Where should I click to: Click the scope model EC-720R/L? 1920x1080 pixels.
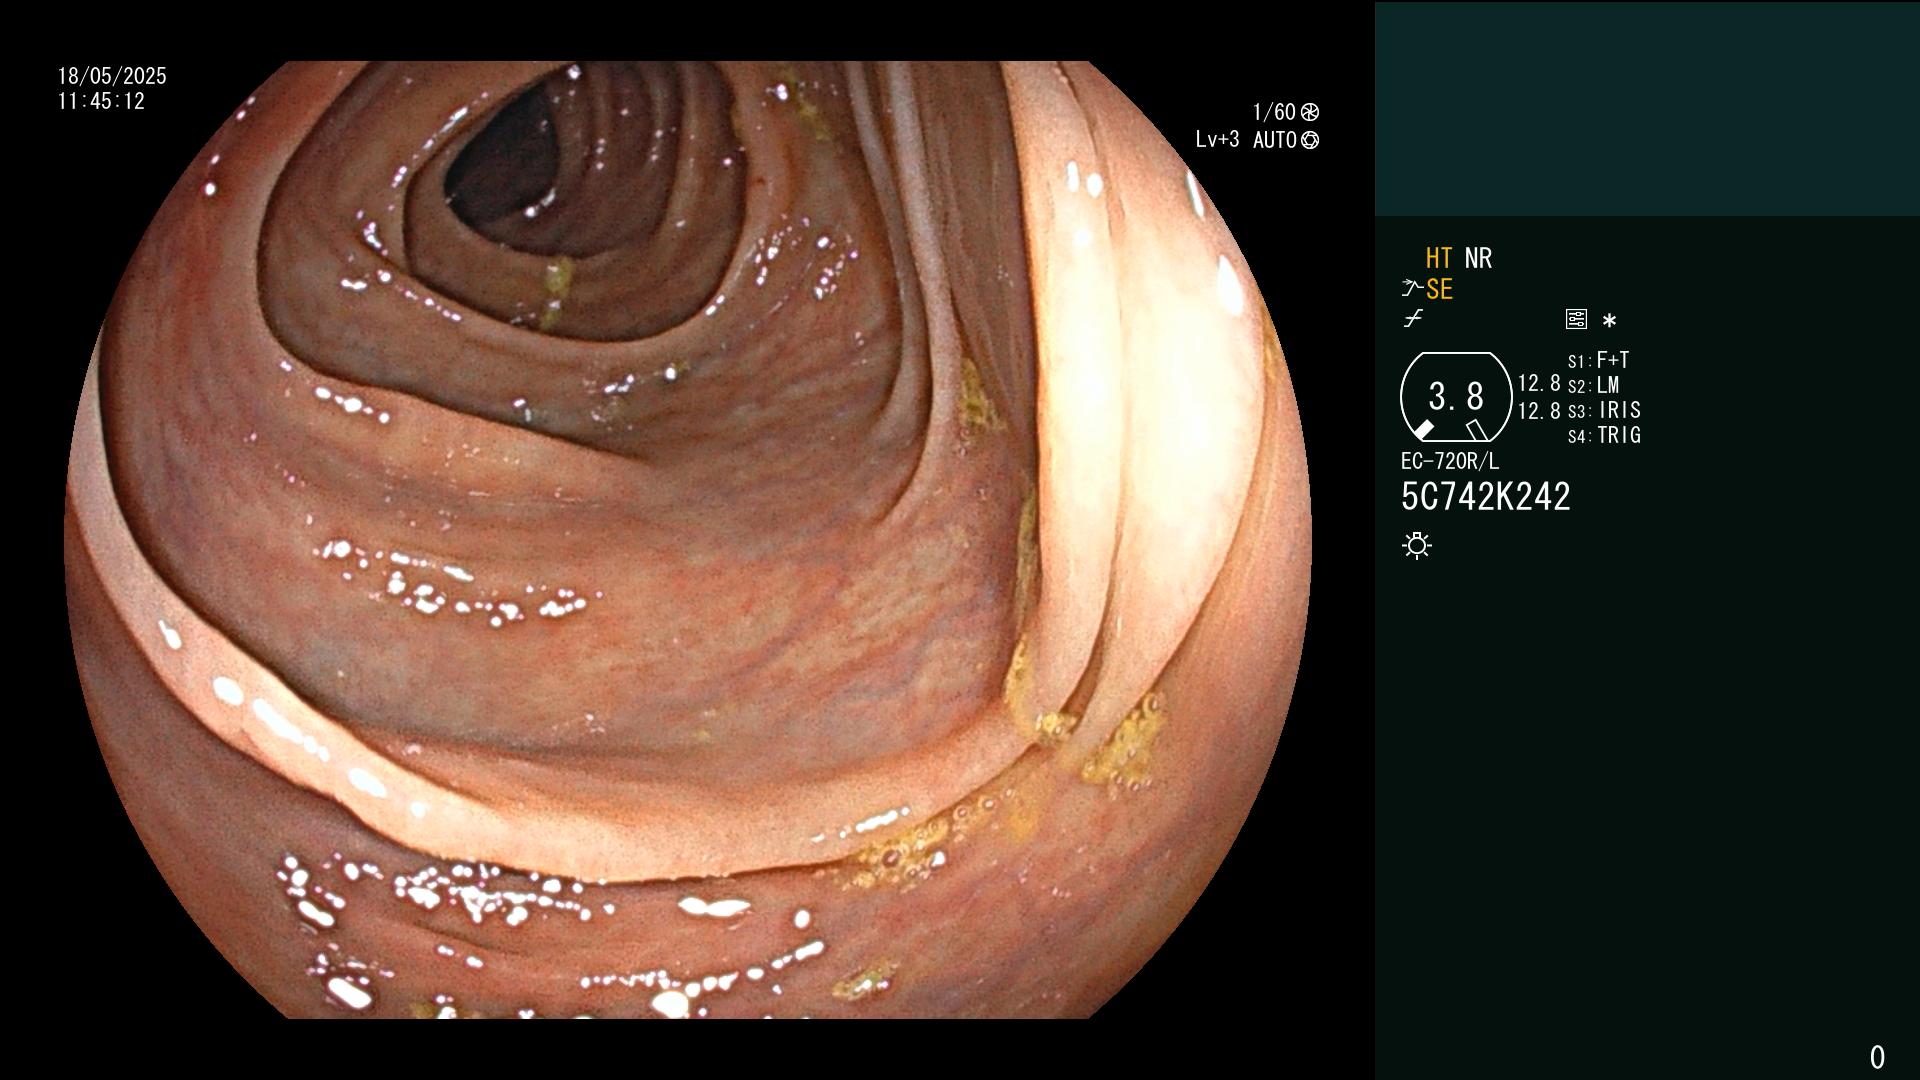1450,461
